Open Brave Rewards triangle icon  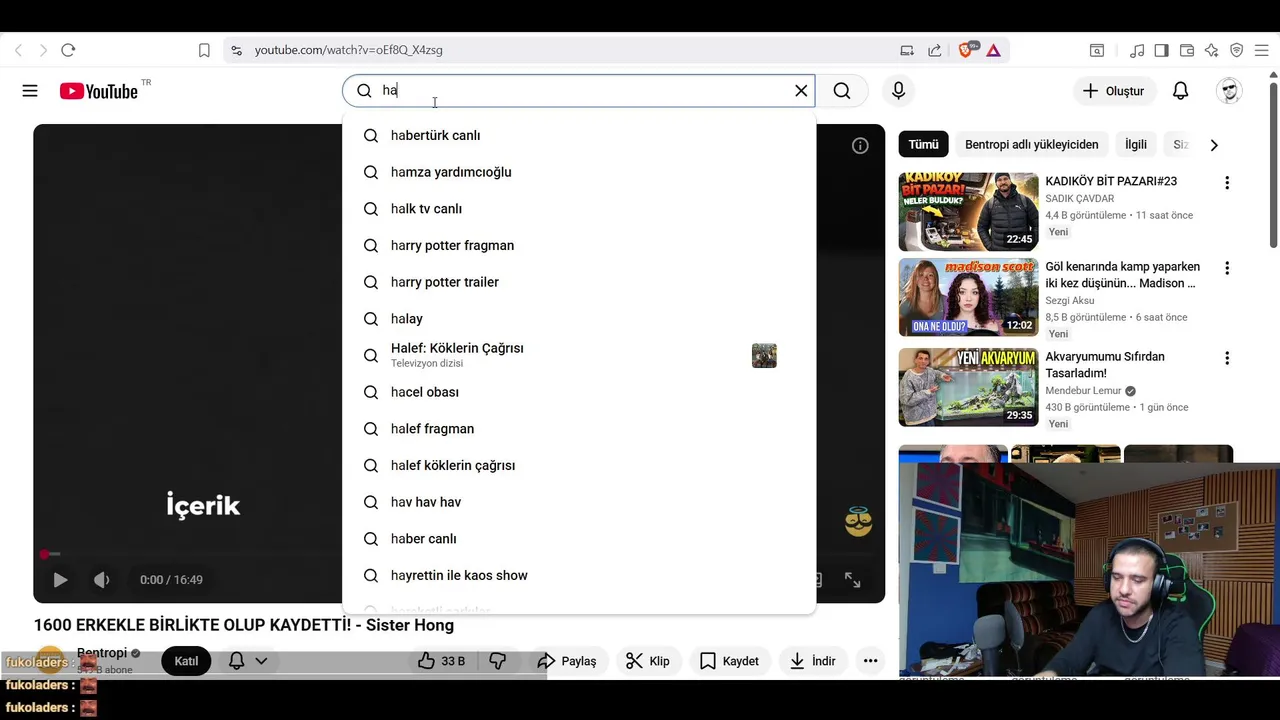pyautogui.click(x=993, y=50)
